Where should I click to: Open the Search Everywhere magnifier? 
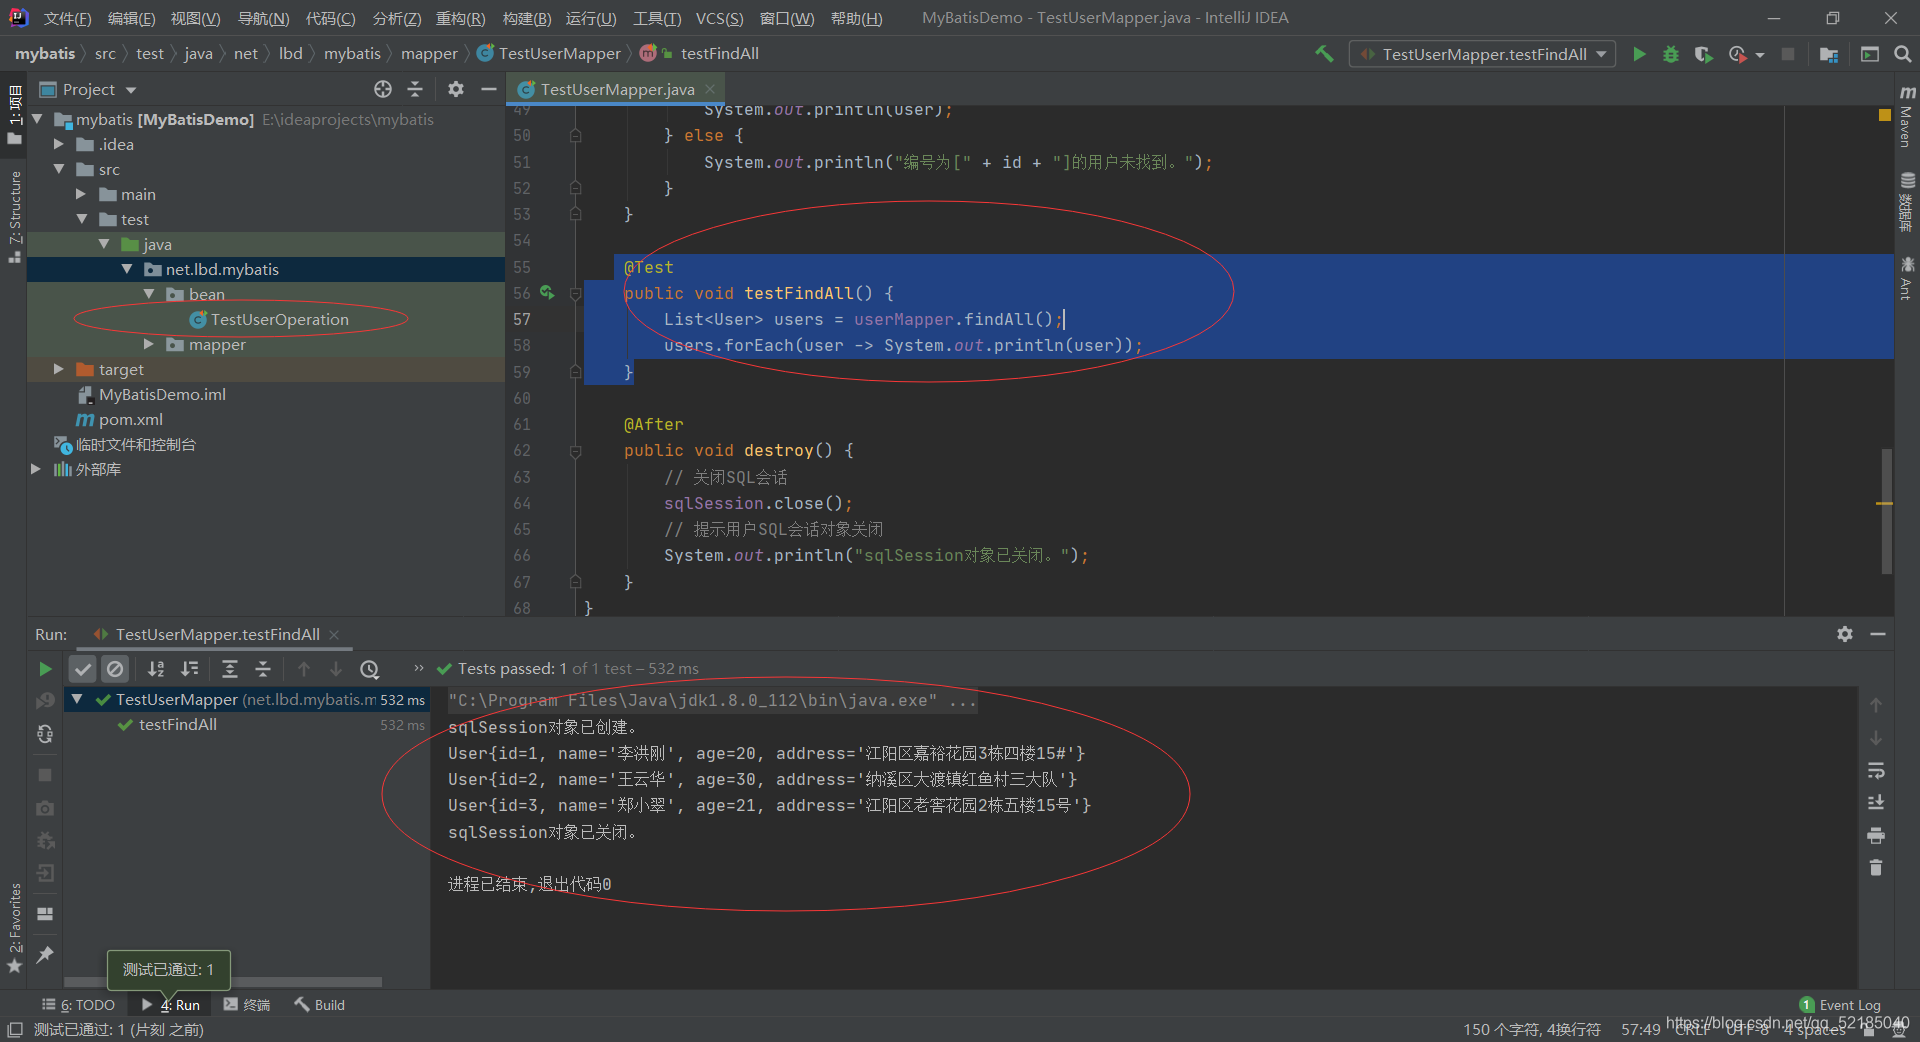coord(1903,54)
